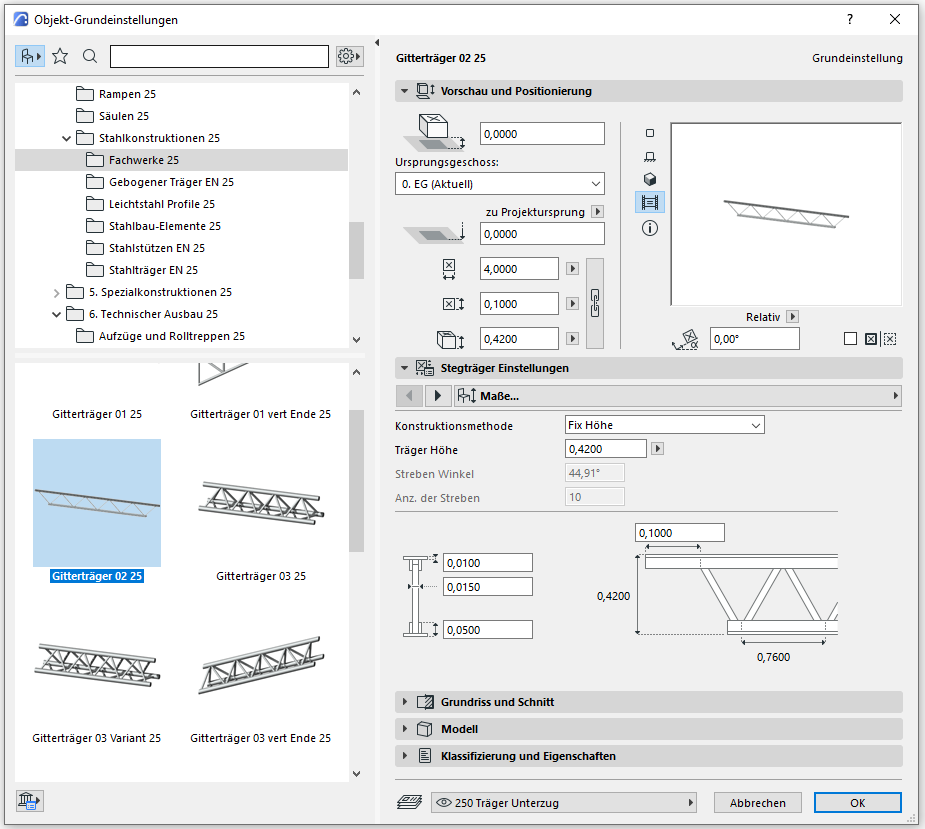Click the library manager icon at bottom left
Screen dimensions: 925x829
pos(29,800)
